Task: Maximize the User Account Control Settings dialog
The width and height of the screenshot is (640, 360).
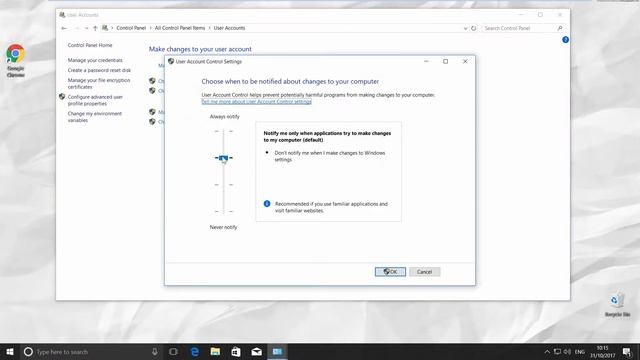Action: tap(445, 61)
